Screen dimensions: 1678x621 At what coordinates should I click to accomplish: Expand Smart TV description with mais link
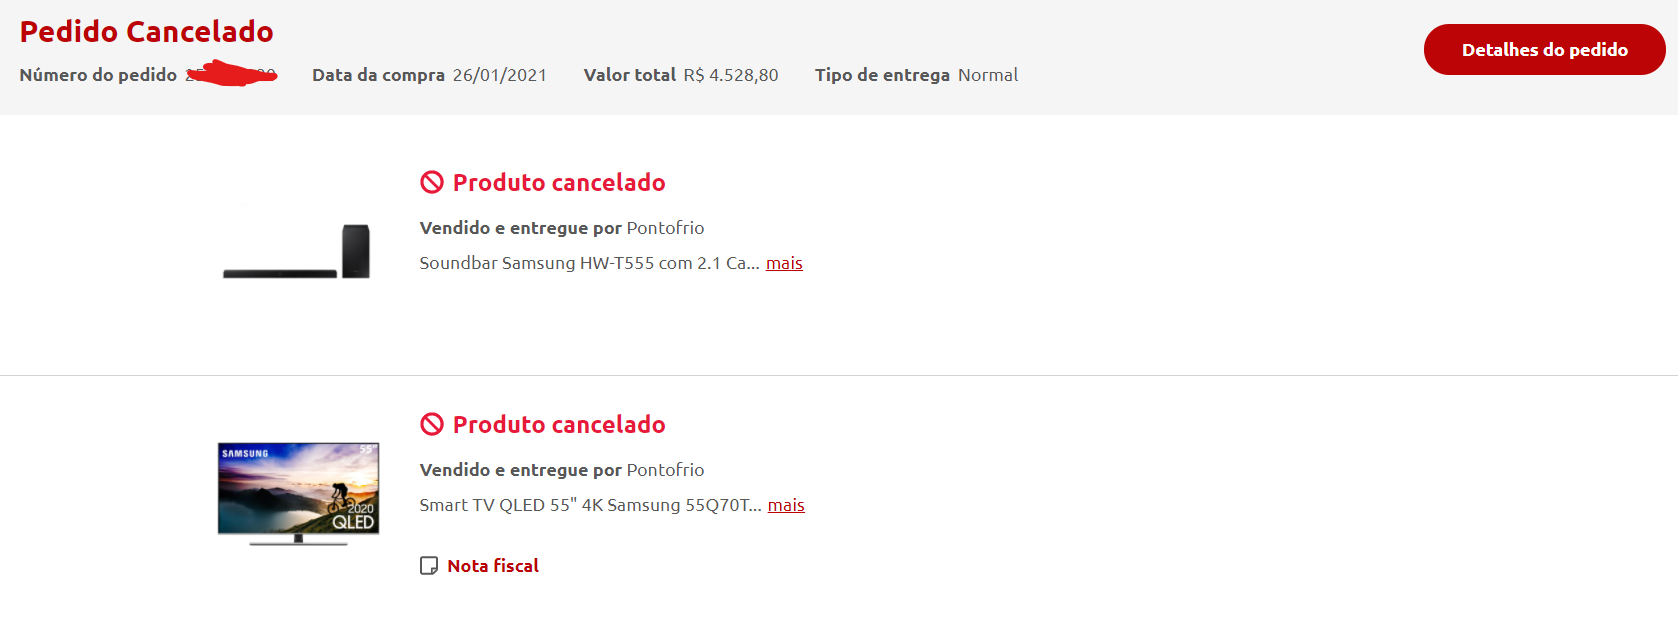click(786, 505)
